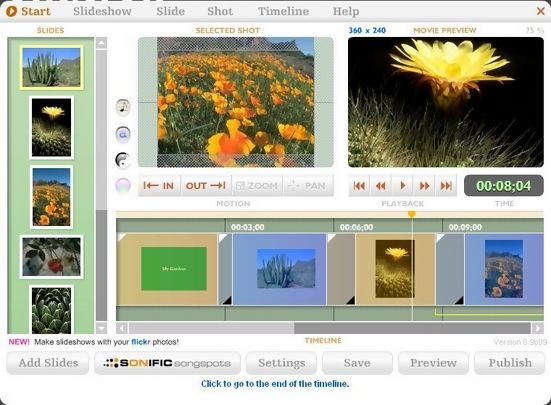
Task: Select the poppies clip in the timeline
Action: coord(504,269)
